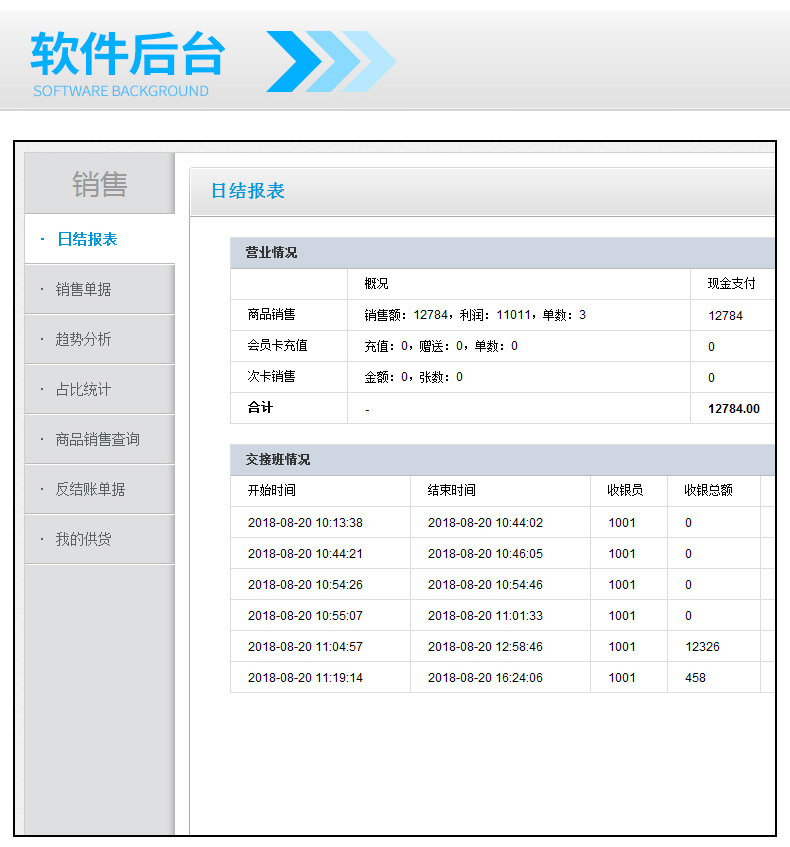This screenshot has height=847, width=790.
Task: Open 我的供货 sidebar item
Action: click(x=99, y=539)
